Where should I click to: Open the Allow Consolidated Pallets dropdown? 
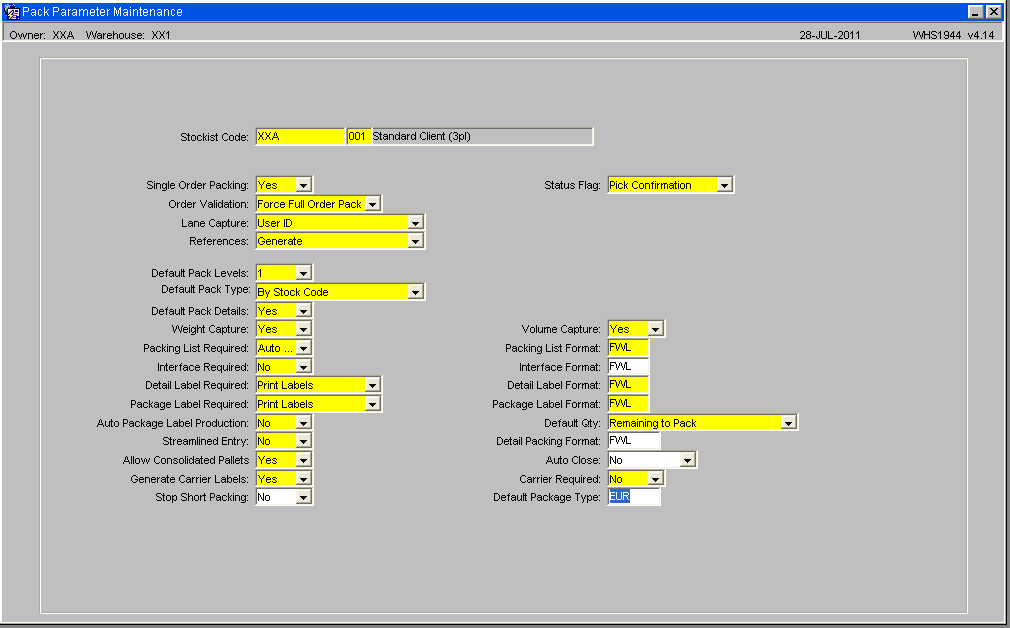pos(303,461)
